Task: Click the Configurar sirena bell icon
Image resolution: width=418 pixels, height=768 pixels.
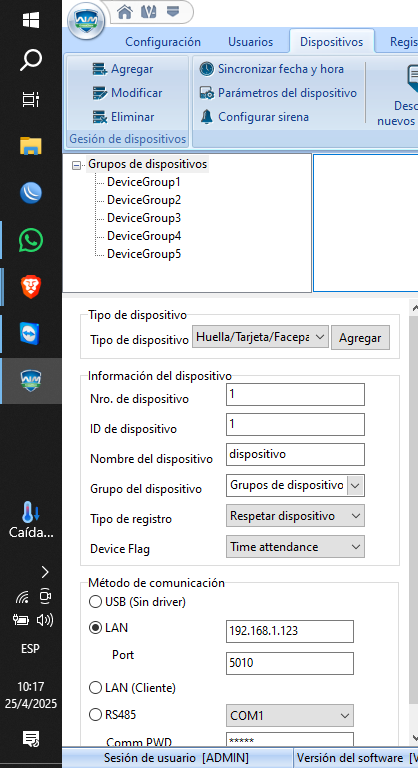Action: [x=207, y=117]
